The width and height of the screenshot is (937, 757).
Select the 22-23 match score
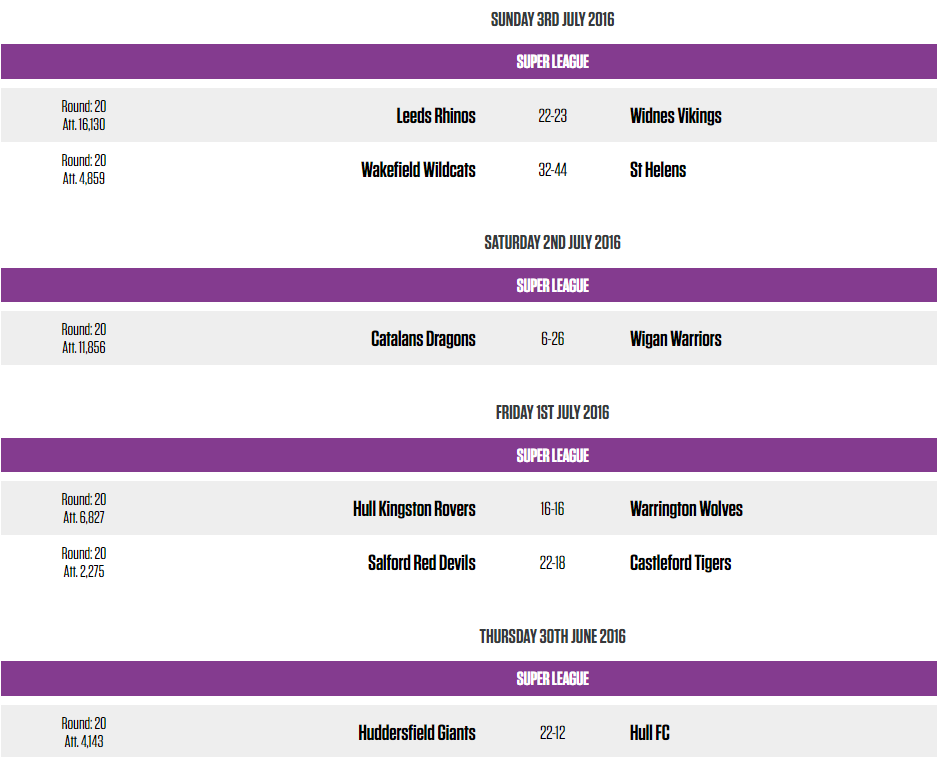[x=552, y=116]
